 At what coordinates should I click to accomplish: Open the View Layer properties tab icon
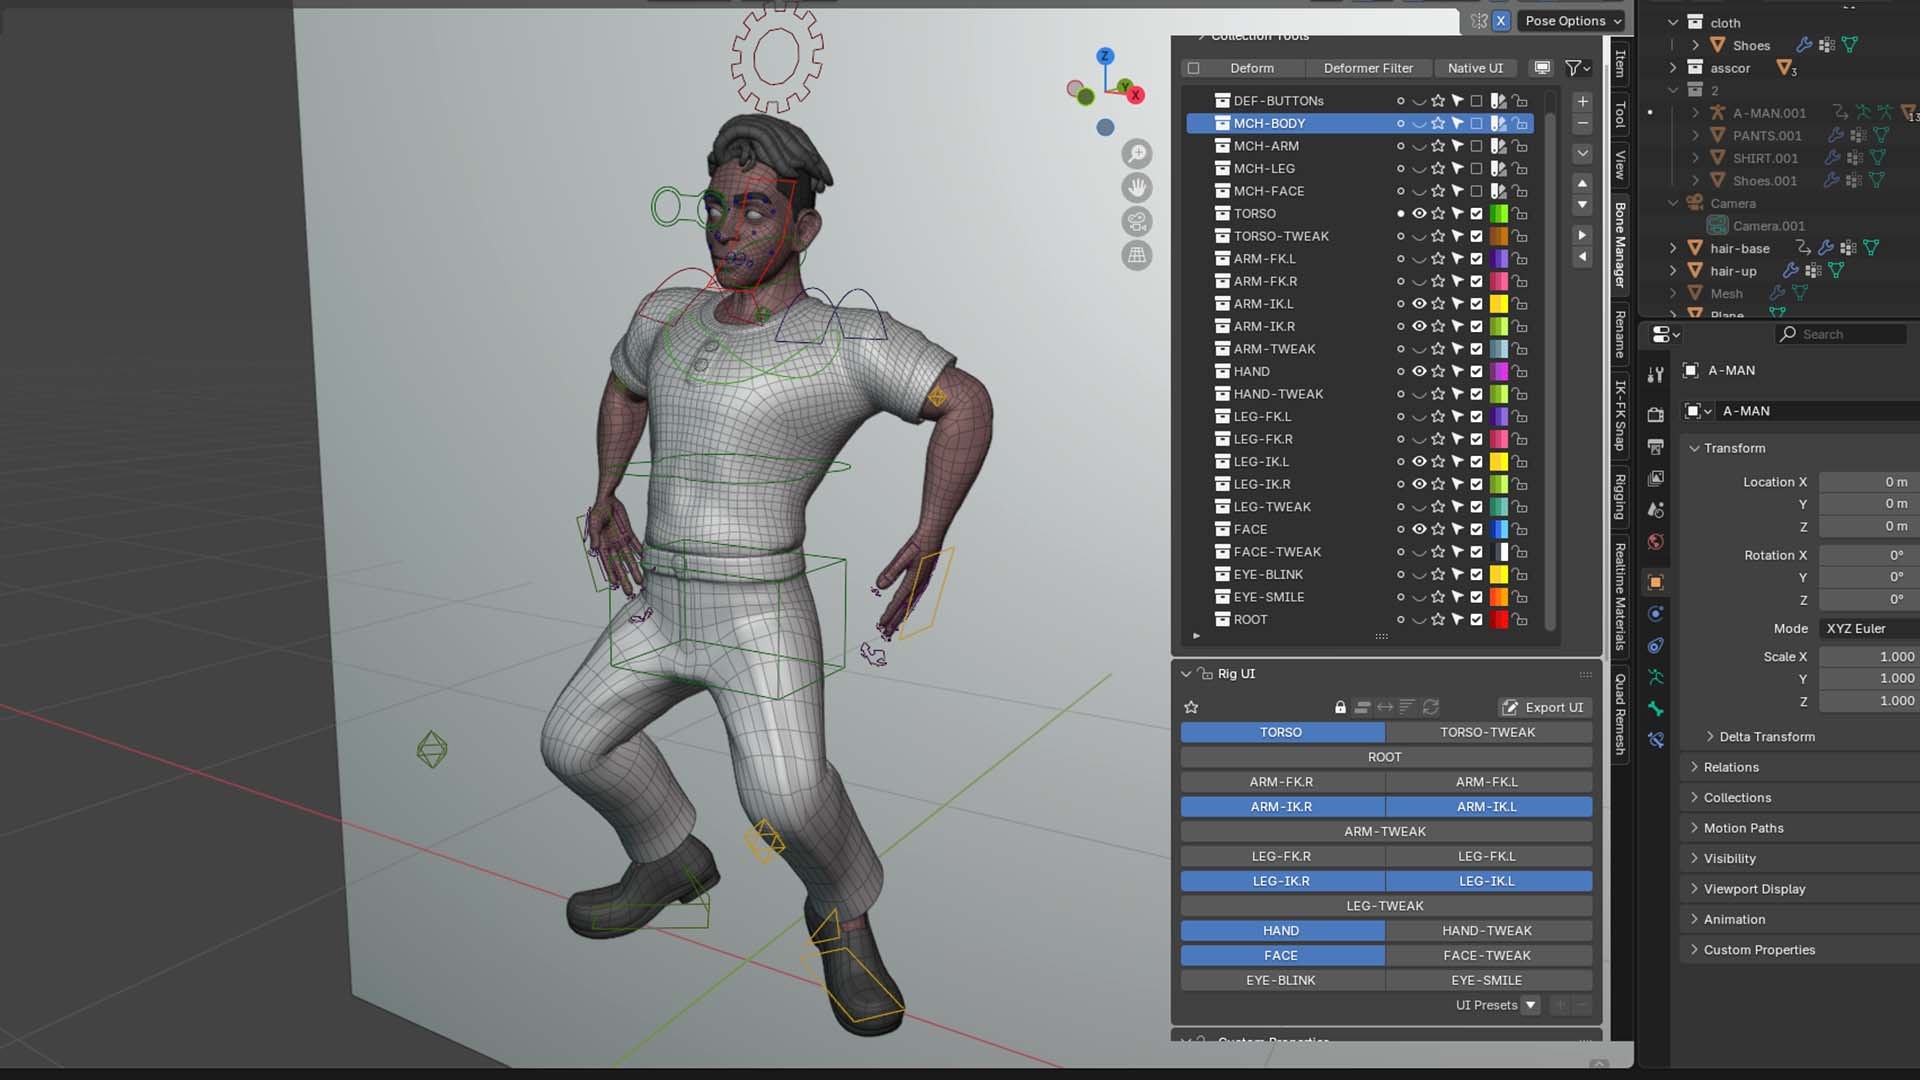coord(1656,478)
